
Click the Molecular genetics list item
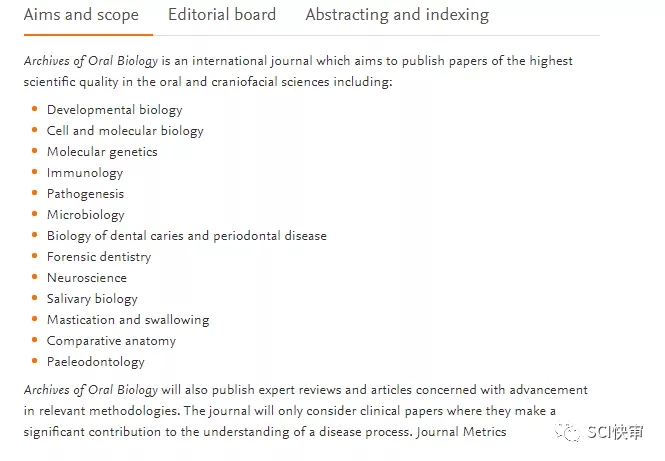(102, 152)
